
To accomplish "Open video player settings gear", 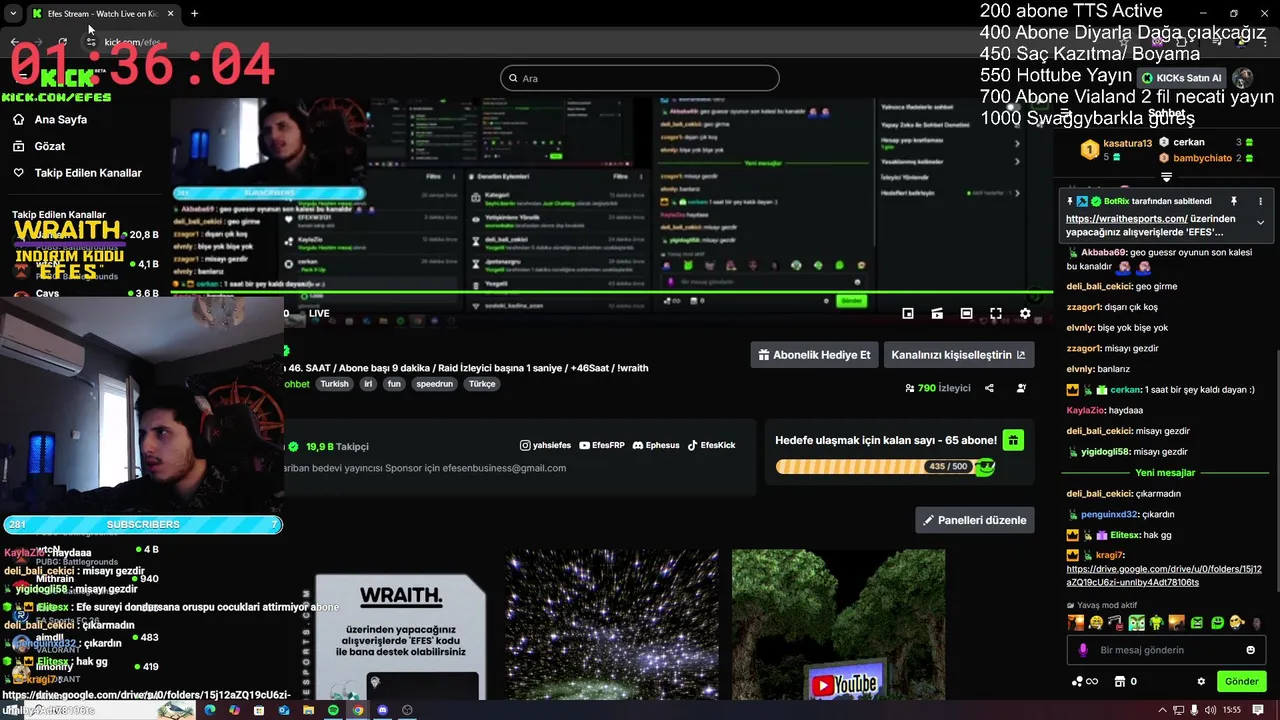I will (1025, 313).
